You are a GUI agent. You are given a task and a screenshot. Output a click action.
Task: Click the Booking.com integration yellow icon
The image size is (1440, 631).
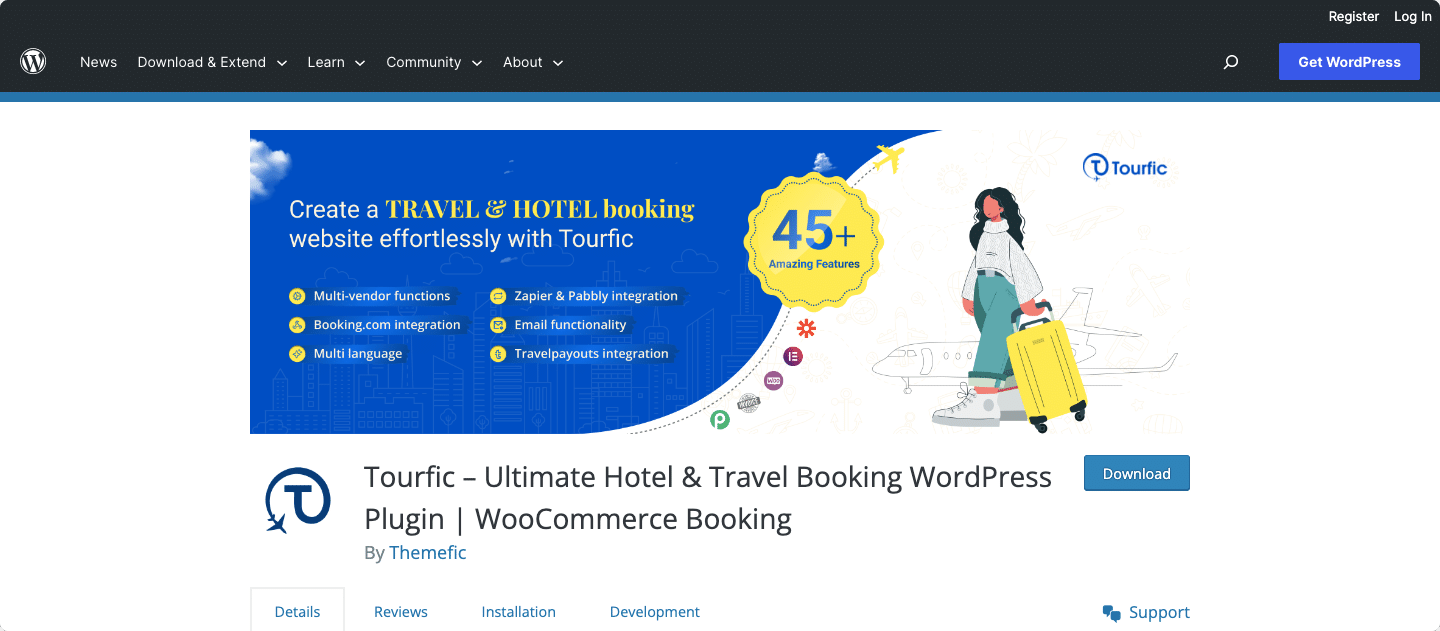(297, 325)
